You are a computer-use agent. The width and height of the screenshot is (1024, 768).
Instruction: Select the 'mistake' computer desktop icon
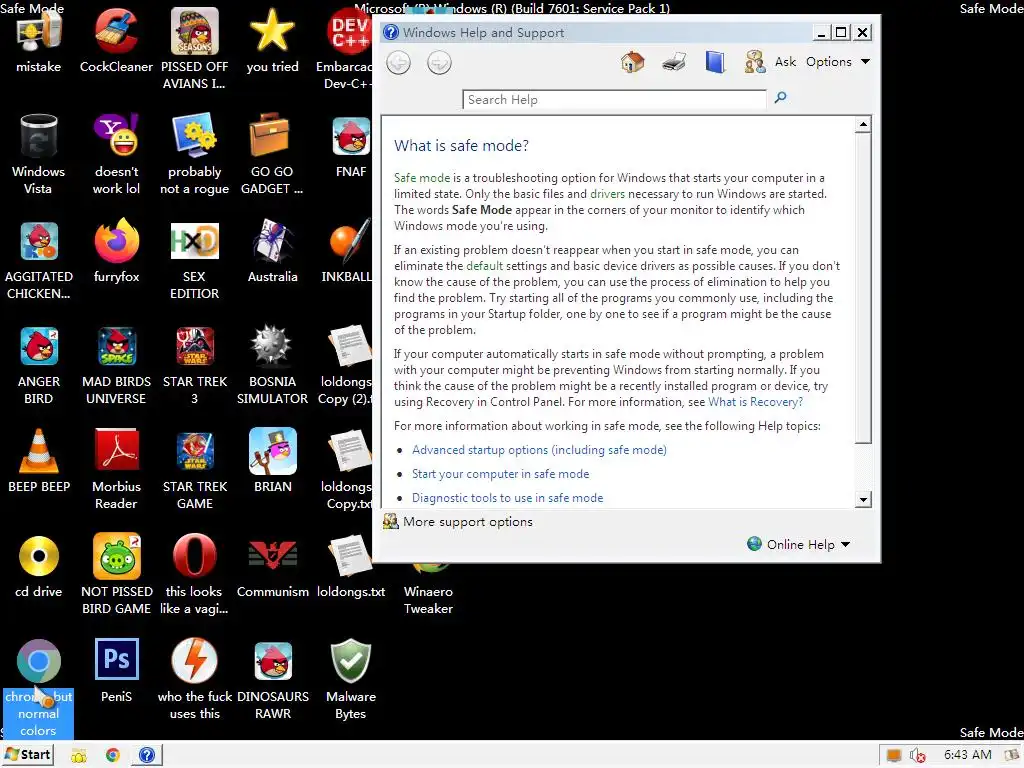39,41
